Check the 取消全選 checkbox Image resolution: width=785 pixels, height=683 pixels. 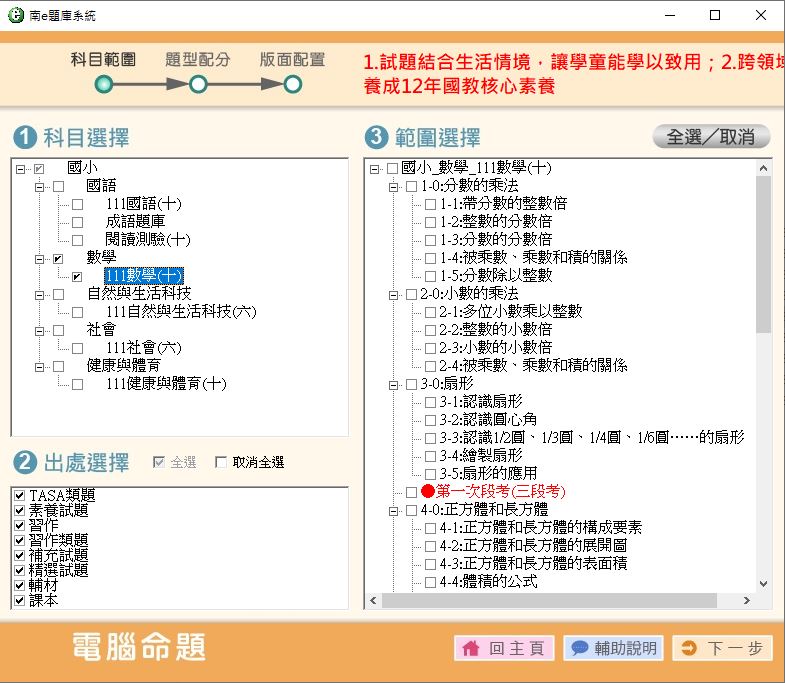(220, 462)
